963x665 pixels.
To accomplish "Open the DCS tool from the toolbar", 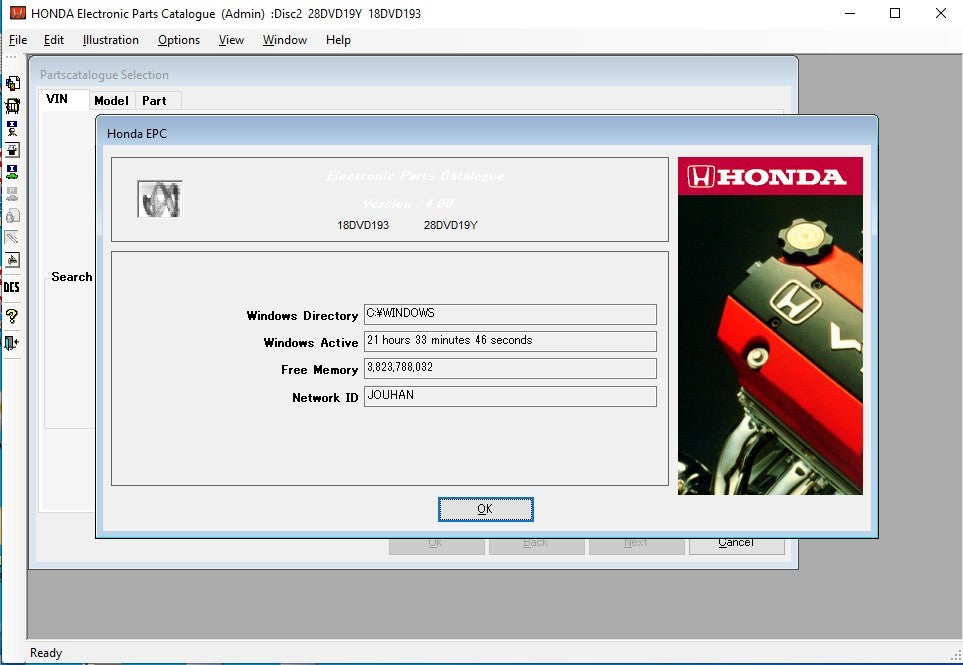I will click(x=12, y=288).
